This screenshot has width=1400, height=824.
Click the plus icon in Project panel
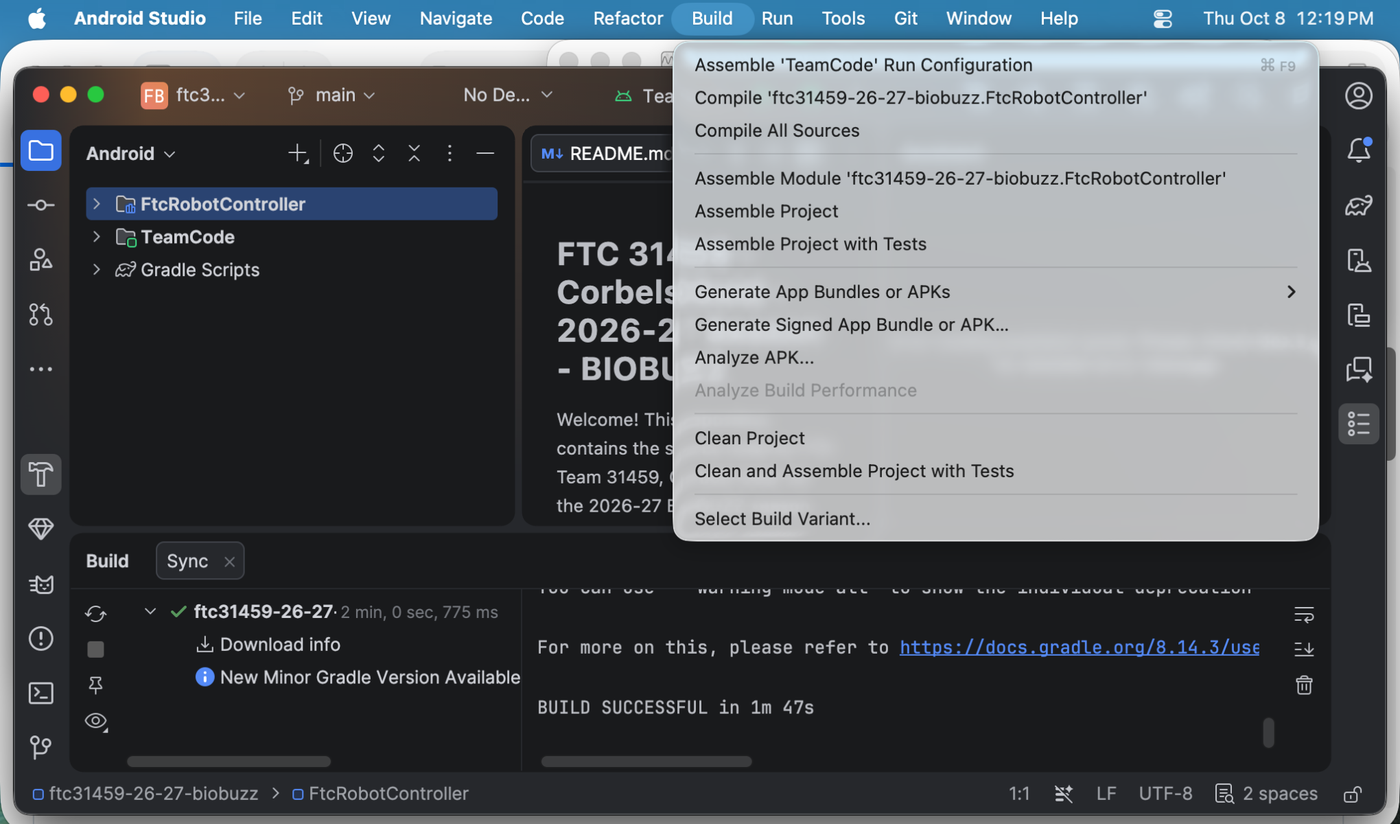(x=298, y=153)
